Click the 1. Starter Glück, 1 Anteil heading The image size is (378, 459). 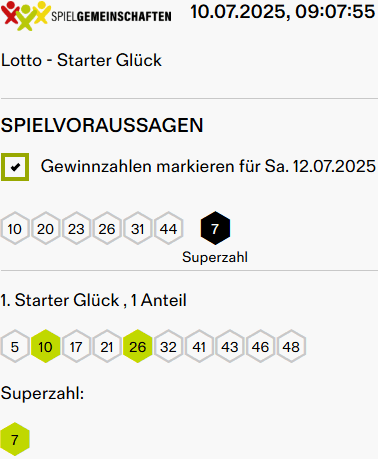(93, 300)
